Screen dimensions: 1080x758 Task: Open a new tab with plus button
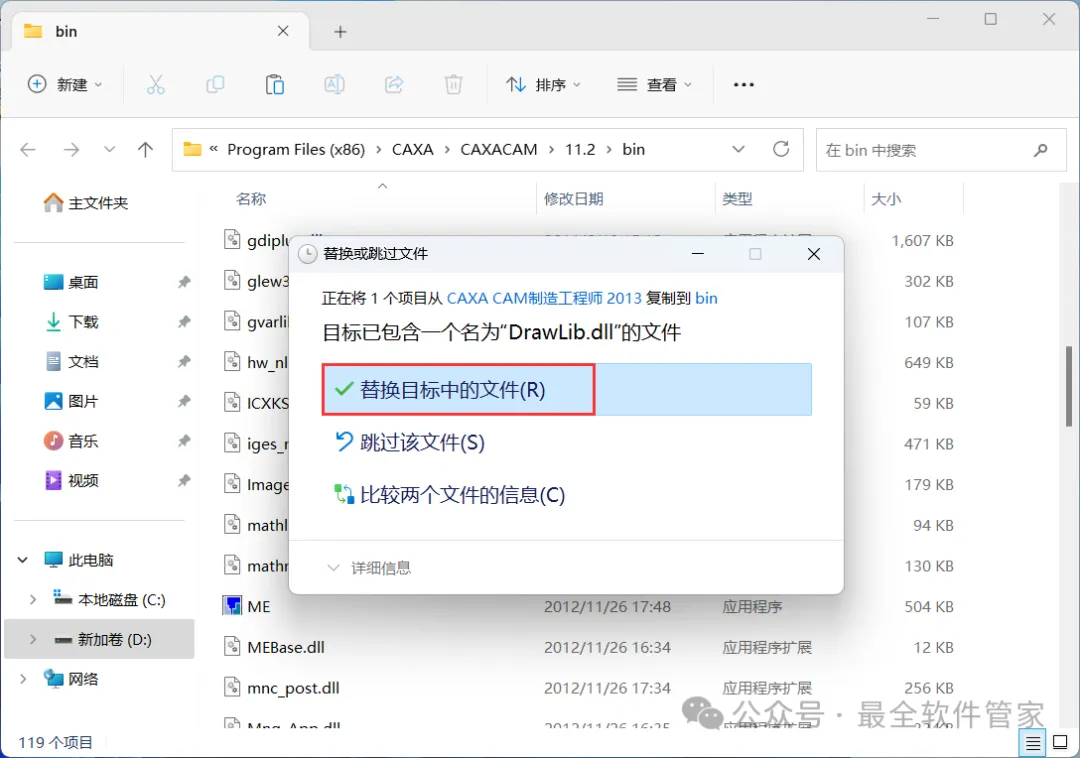(340, 32)
